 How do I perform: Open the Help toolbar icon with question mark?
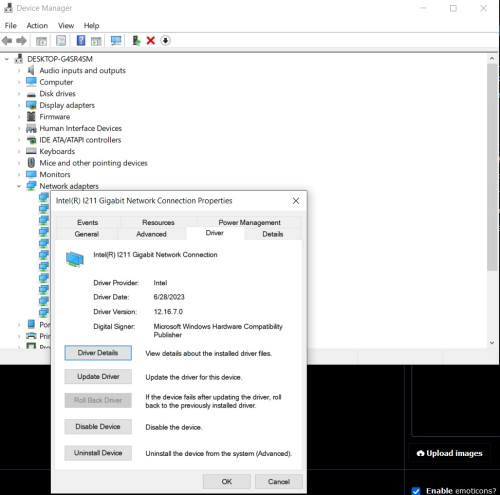[81, 41]
